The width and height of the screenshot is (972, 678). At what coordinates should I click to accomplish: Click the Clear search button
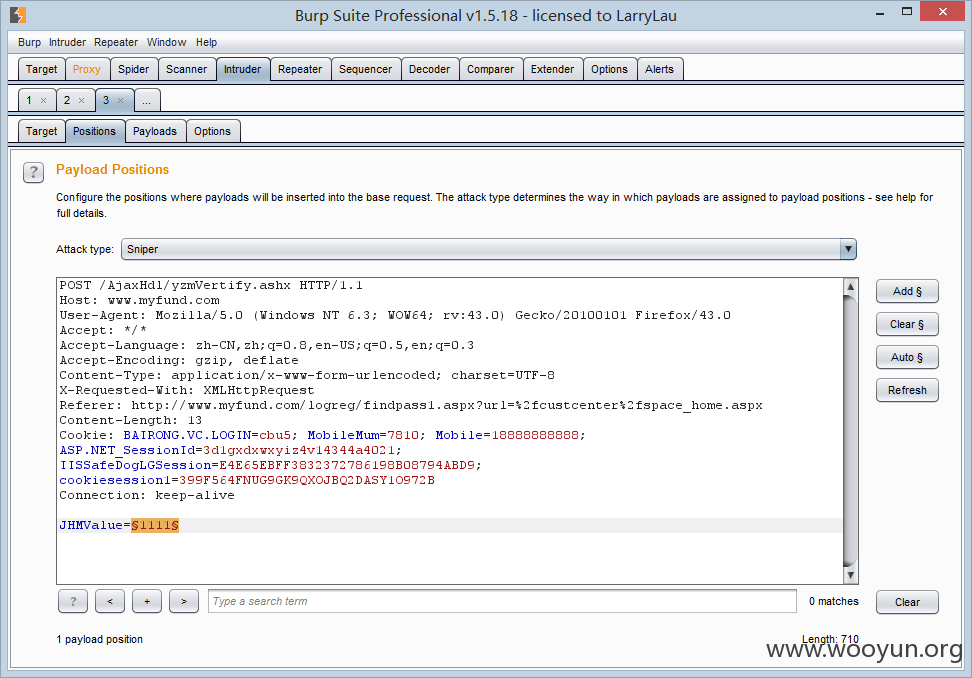(x=907, y=602)
